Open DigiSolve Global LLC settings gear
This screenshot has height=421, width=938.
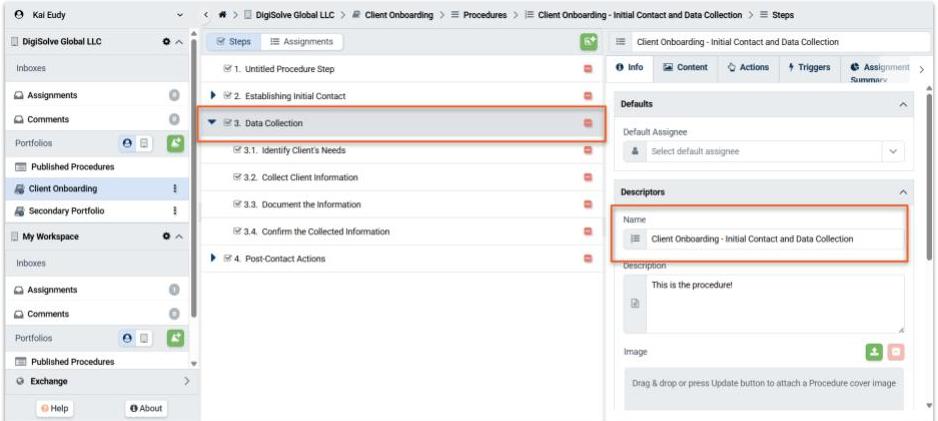coord(166,42)
